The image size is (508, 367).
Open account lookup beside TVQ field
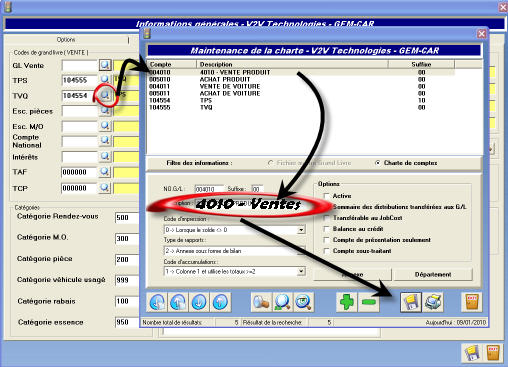point(105,95)
